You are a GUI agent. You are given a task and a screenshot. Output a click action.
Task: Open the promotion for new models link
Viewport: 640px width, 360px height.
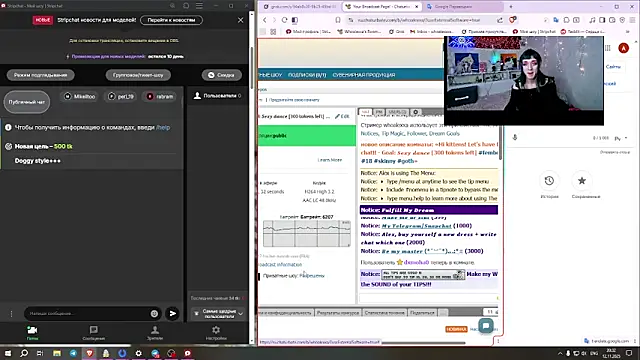(109, 56)
